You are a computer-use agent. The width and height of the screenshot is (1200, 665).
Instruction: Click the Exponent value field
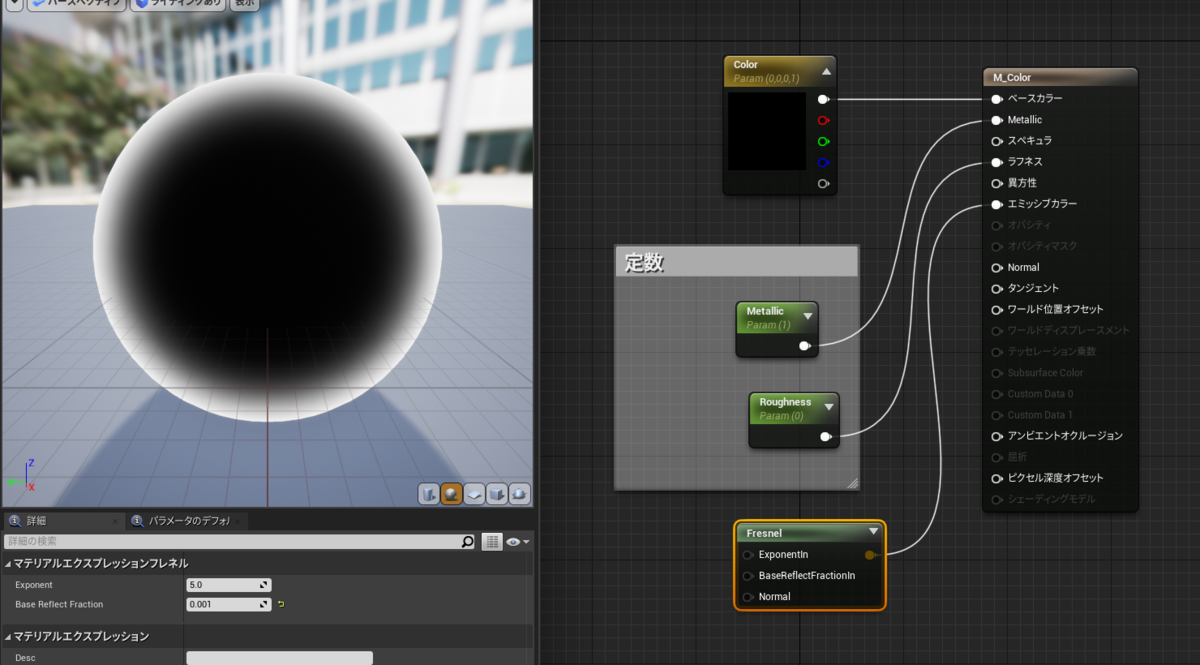pyautogui.click(x=228, y=585)
